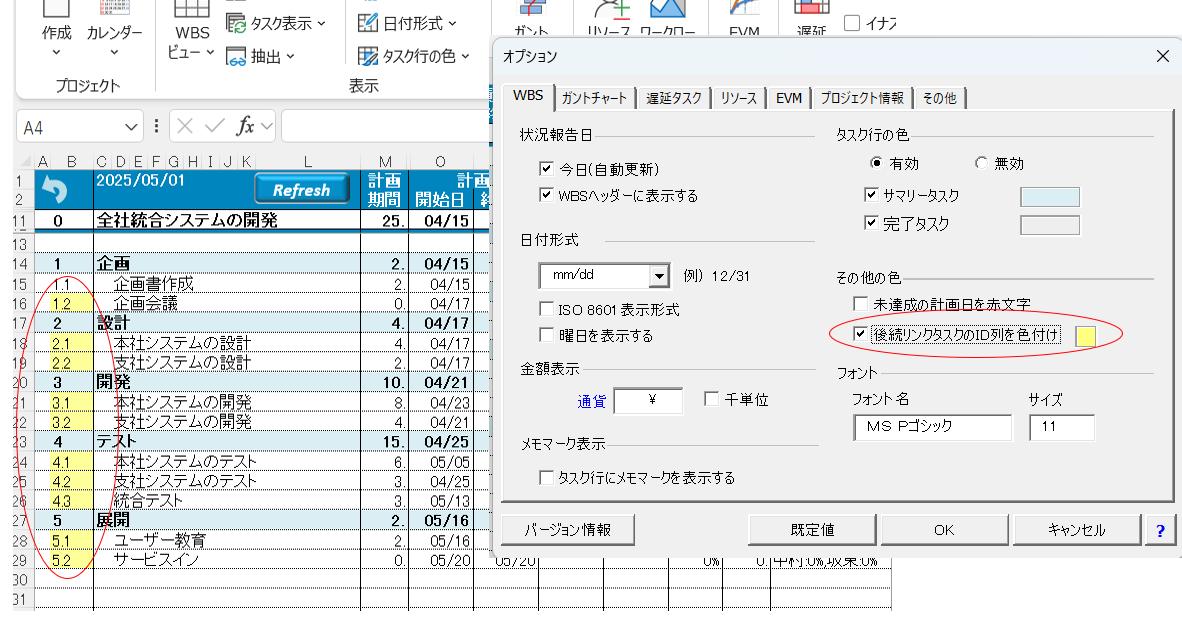Click the fx insert function icon

point(246,129)
